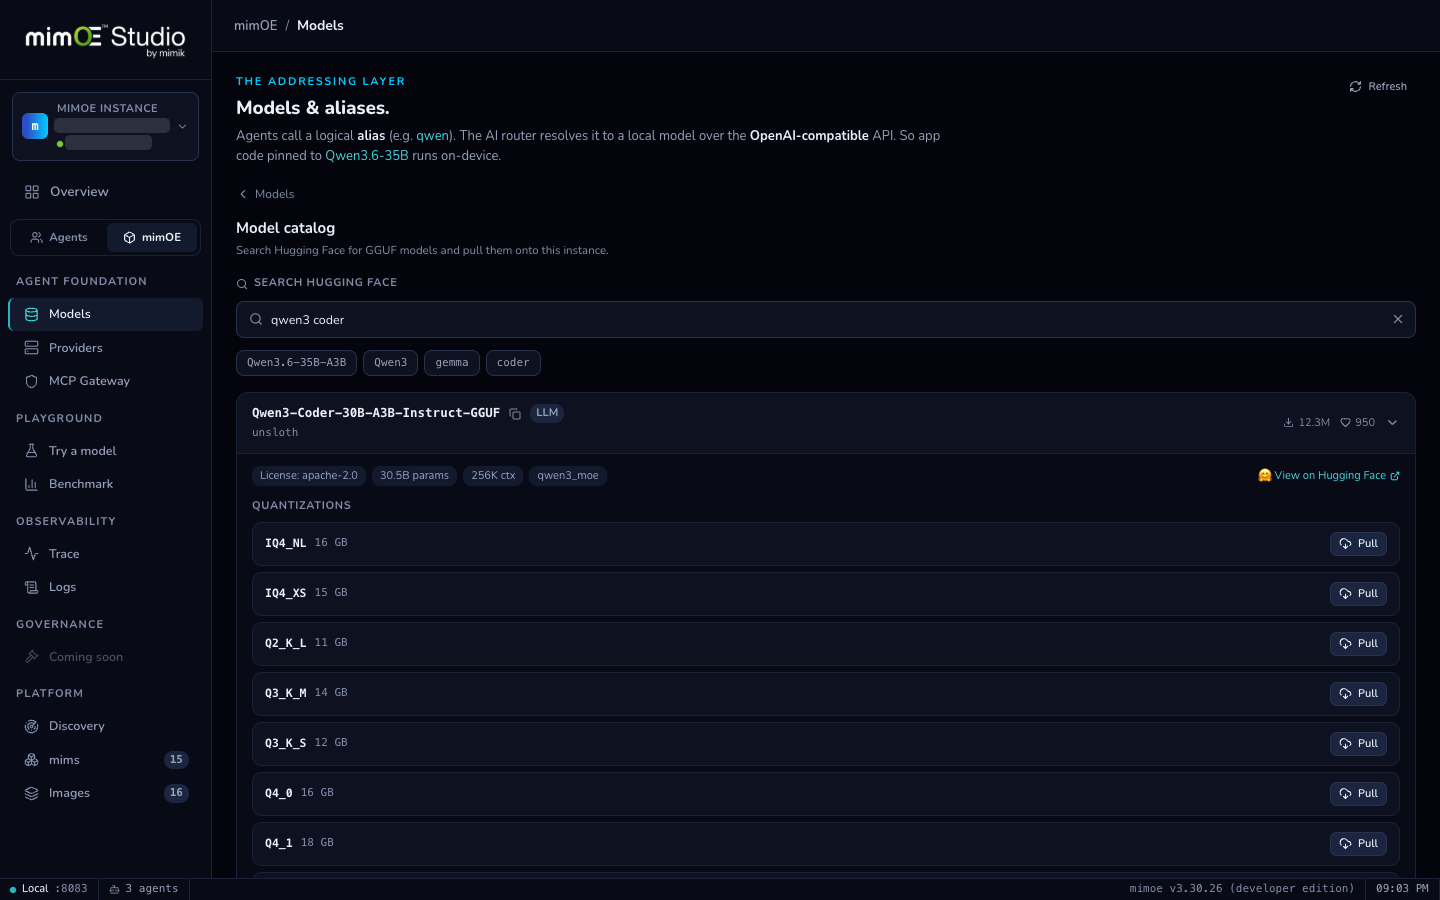Click the Qwen3.6-35B link in description
The width and height of the screenshot is (1440, 900).
367,156
